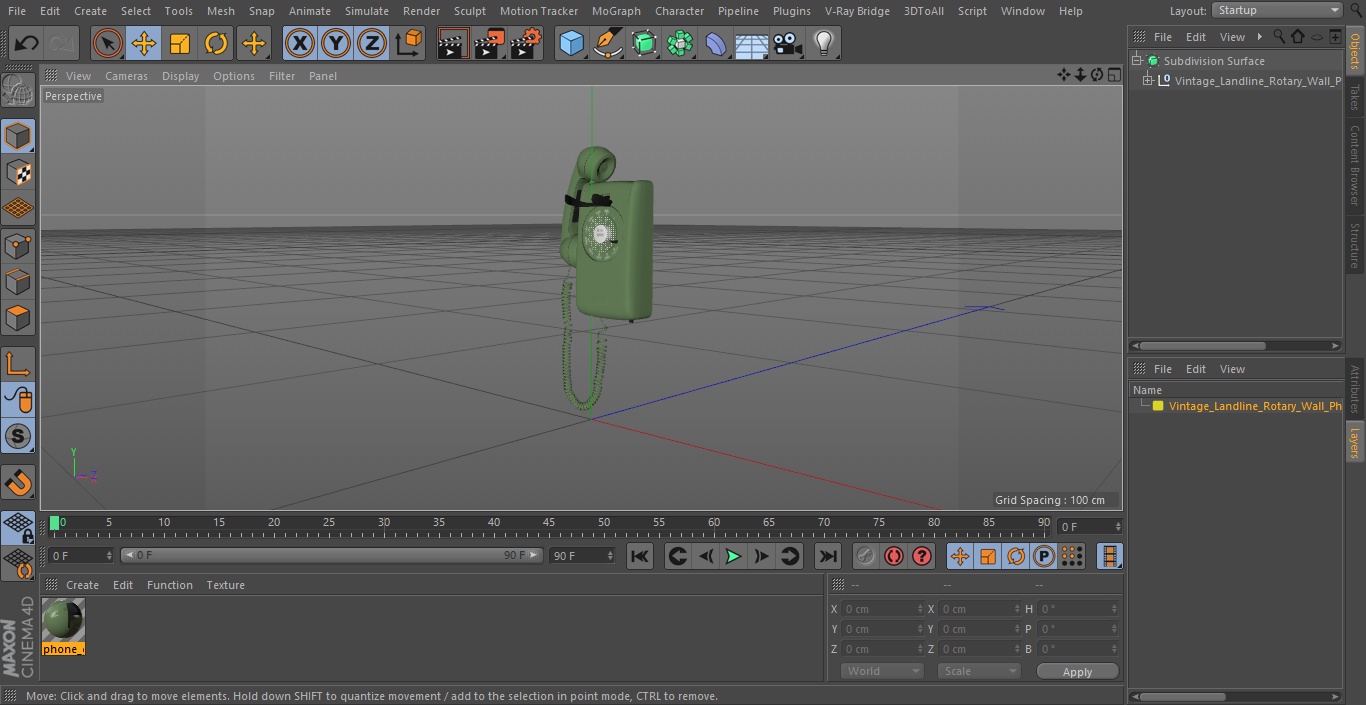Add a Floor environment object
Screen dimensions: 1366x705
[752, 44]
